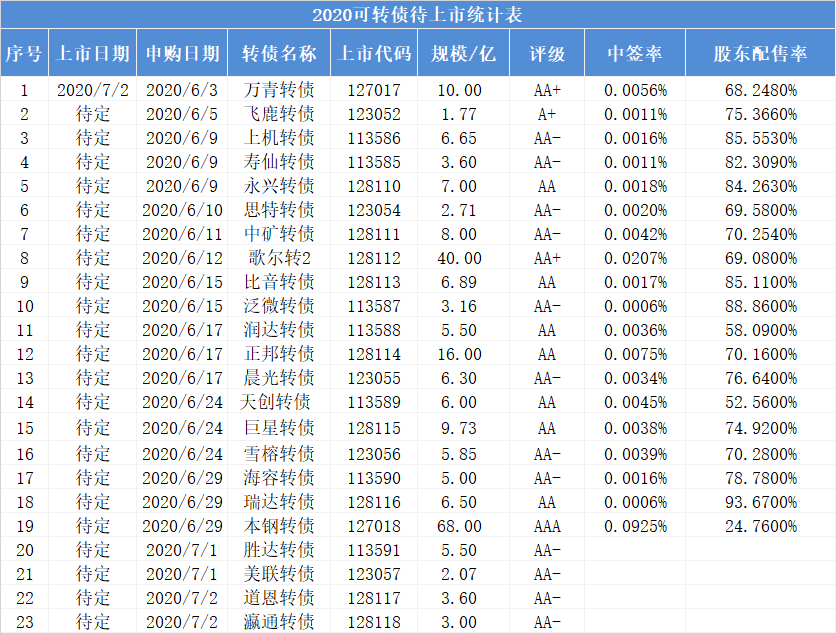Click the placement rate 93.6700%
The image size is (836, 633).
click(761, 502)
